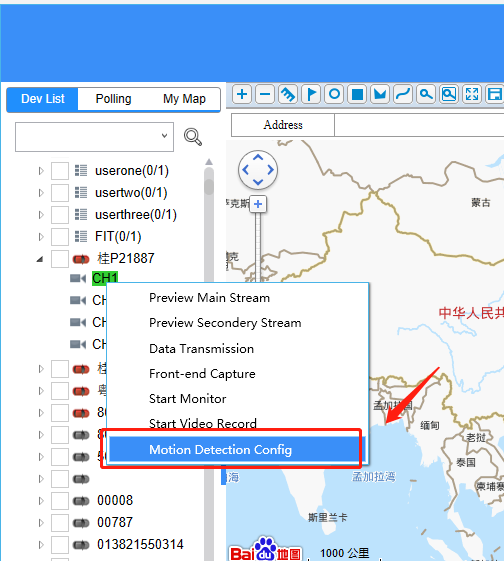Expand the 013821550314 device node
504x561 pixels.
pos(41,545)
